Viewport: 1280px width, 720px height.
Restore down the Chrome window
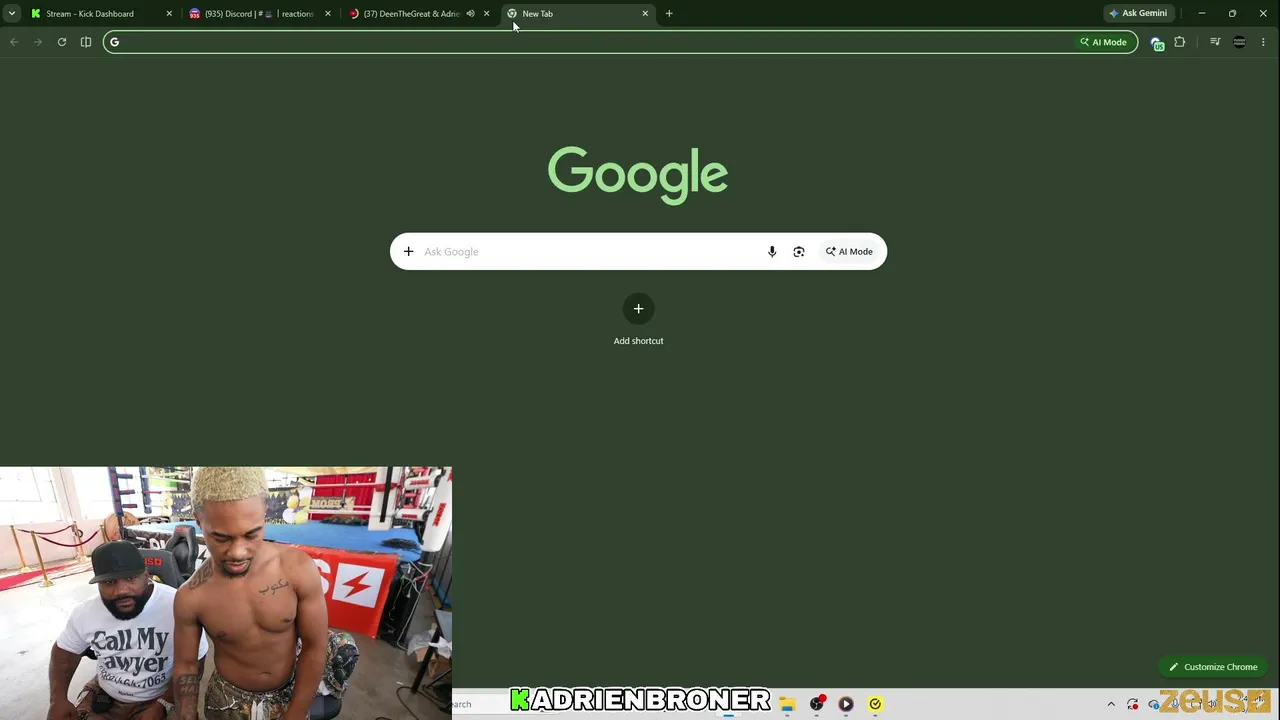tap(1232, 14)
